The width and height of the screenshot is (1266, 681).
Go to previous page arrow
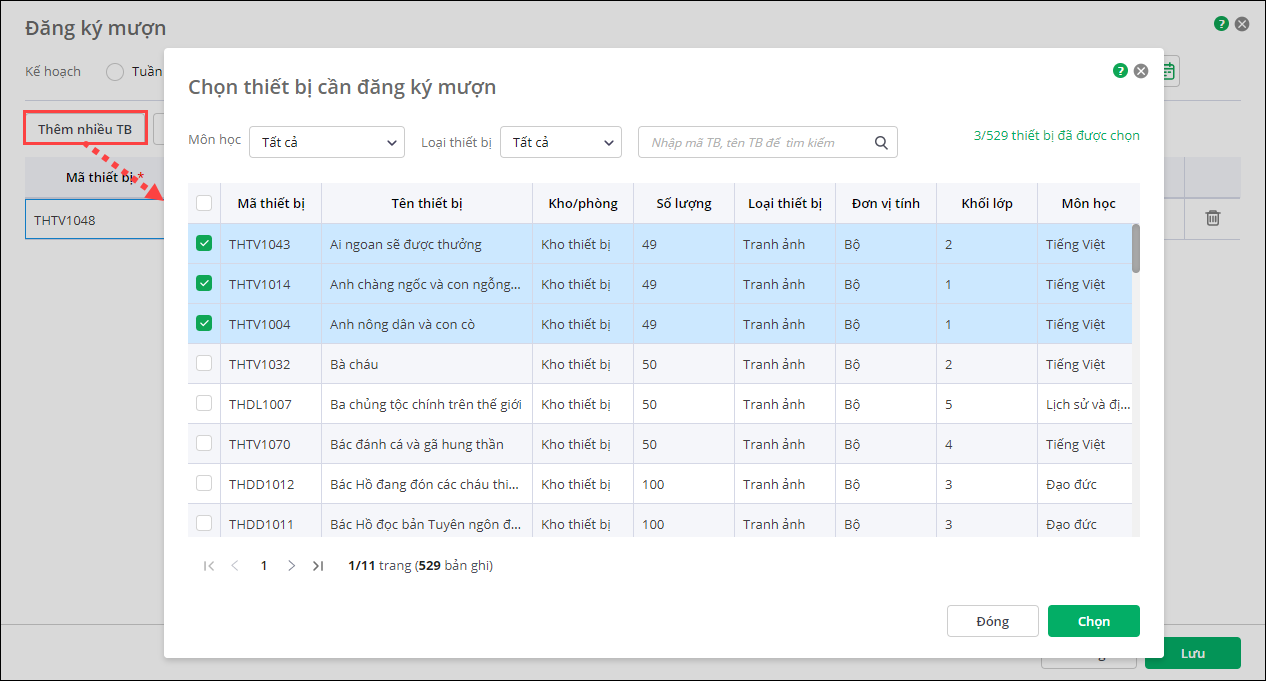point(235,566)
